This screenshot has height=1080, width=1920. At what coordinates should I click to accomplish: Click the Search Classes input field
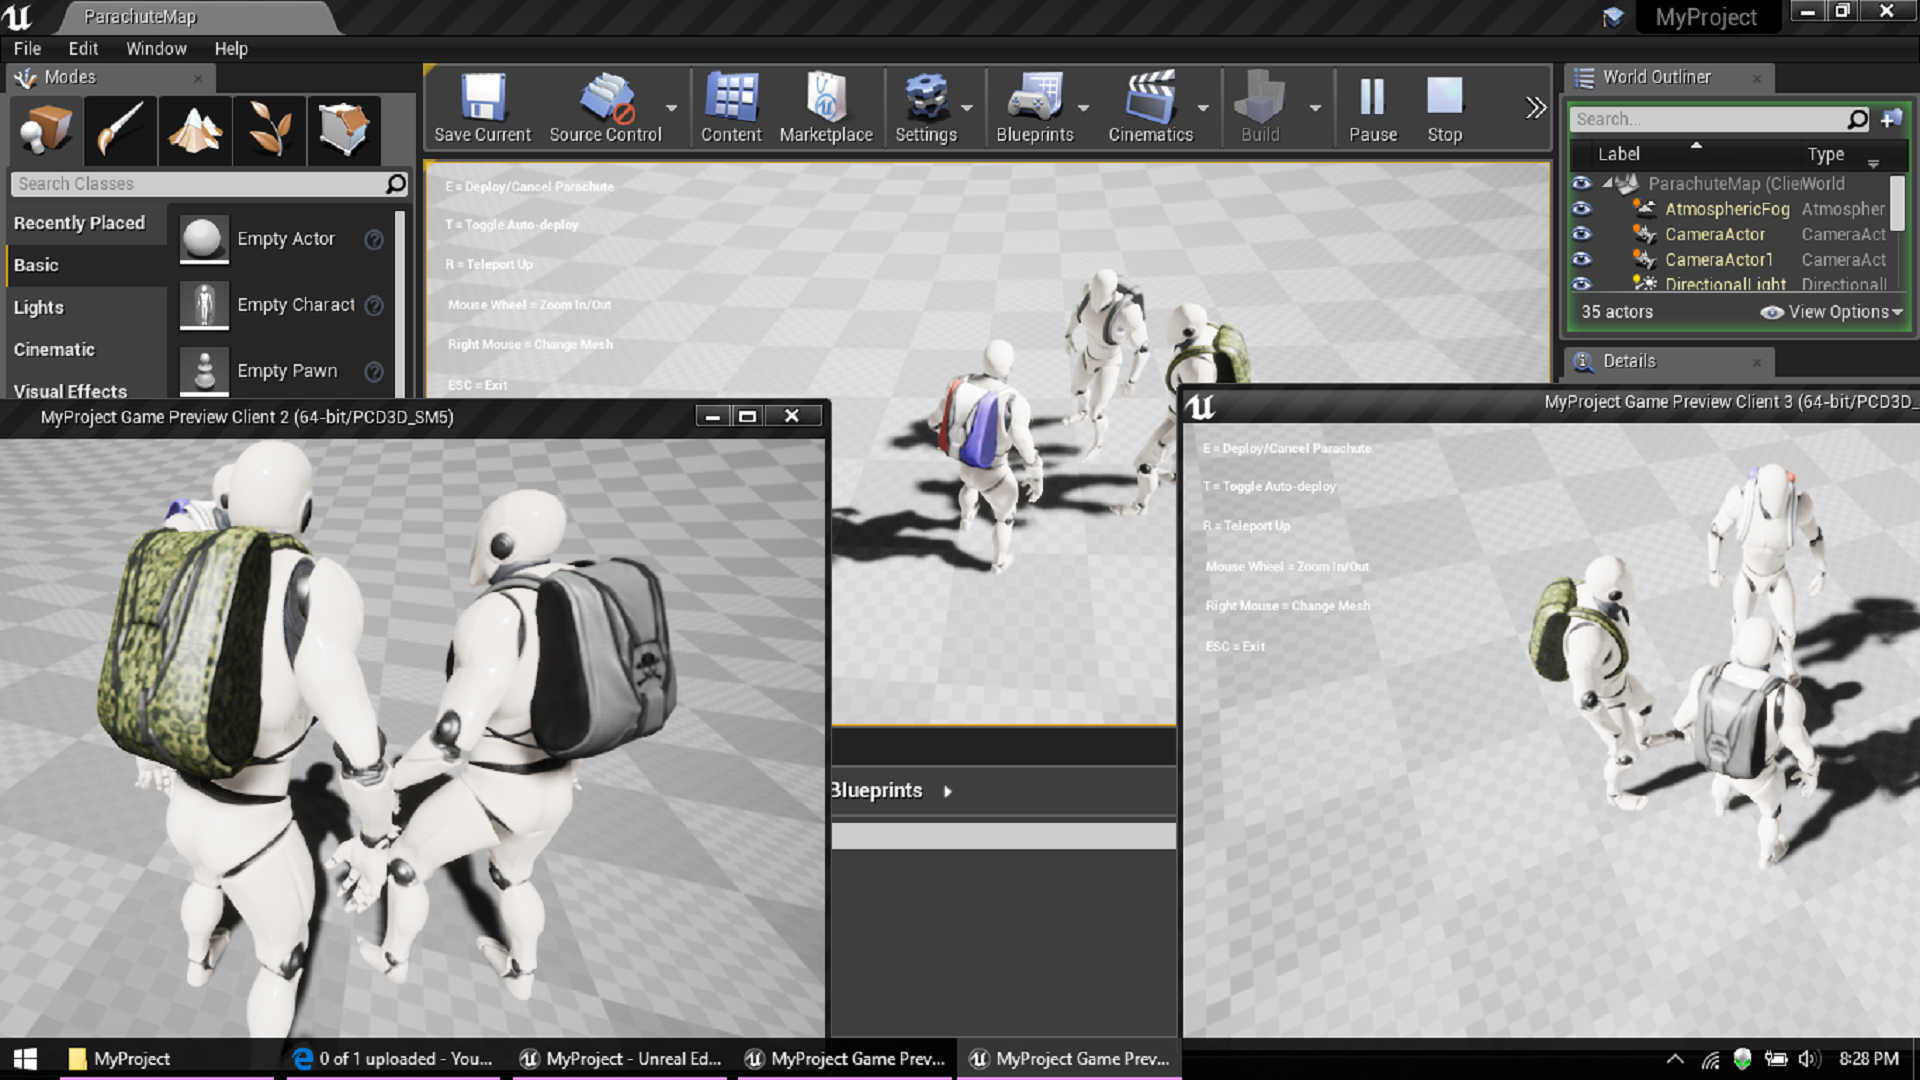click(x=200, y=183)
